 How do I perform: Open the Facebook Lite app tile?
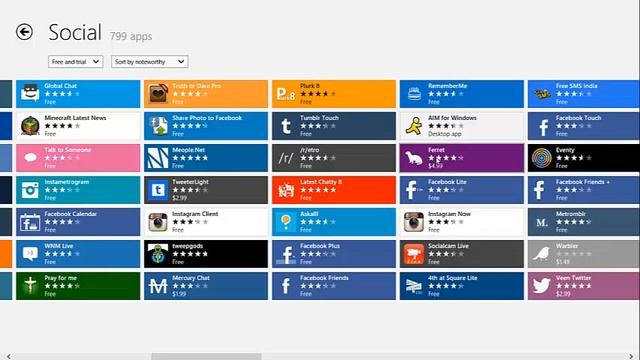[x=462, y=190]
